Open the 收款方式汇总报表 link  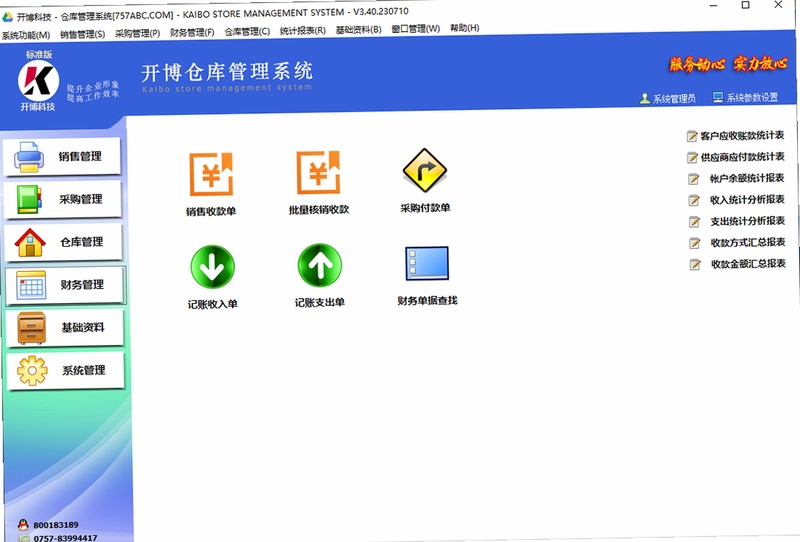[748, 242]
